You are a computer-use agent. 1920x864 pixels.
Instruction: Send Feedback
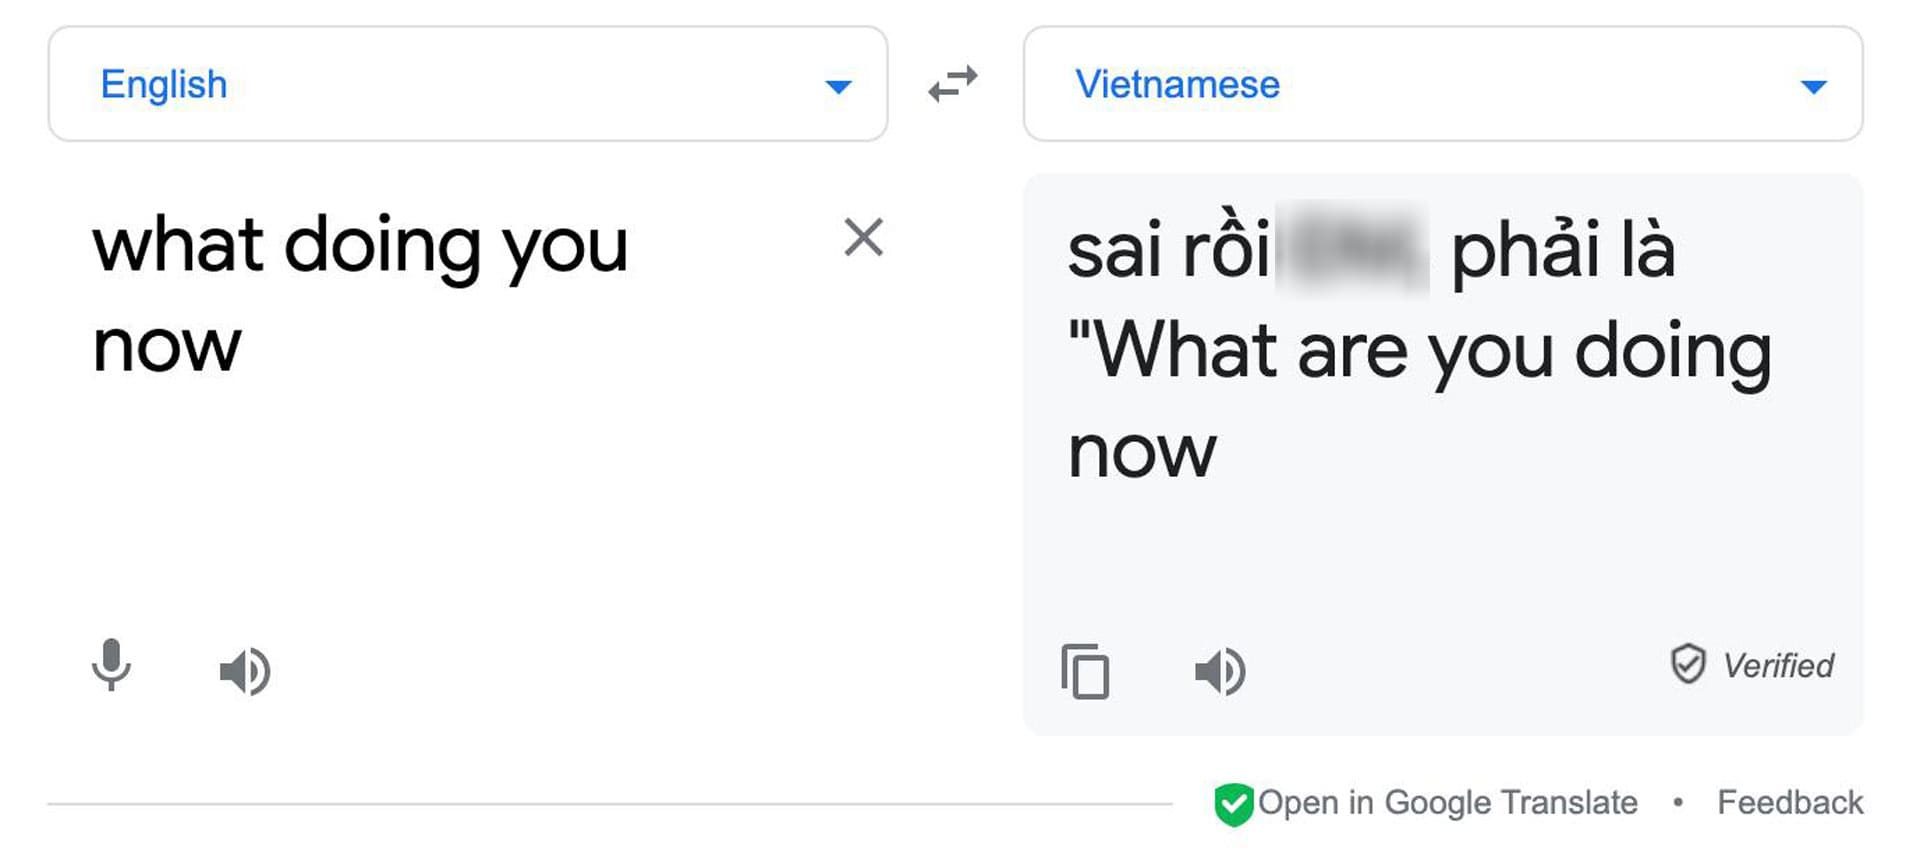tap(1789, 802)
